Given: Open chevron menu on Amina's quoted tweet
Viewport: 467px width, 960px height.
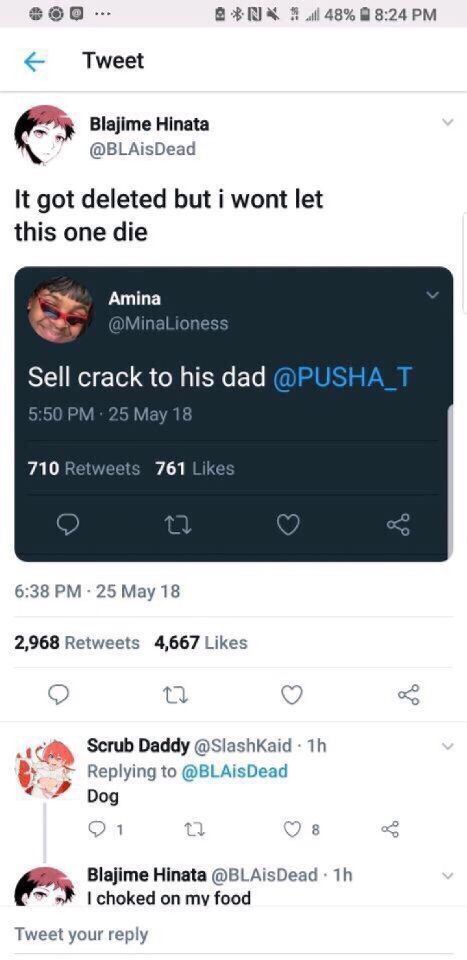Looking at the screenshot, I should point(433,296).
